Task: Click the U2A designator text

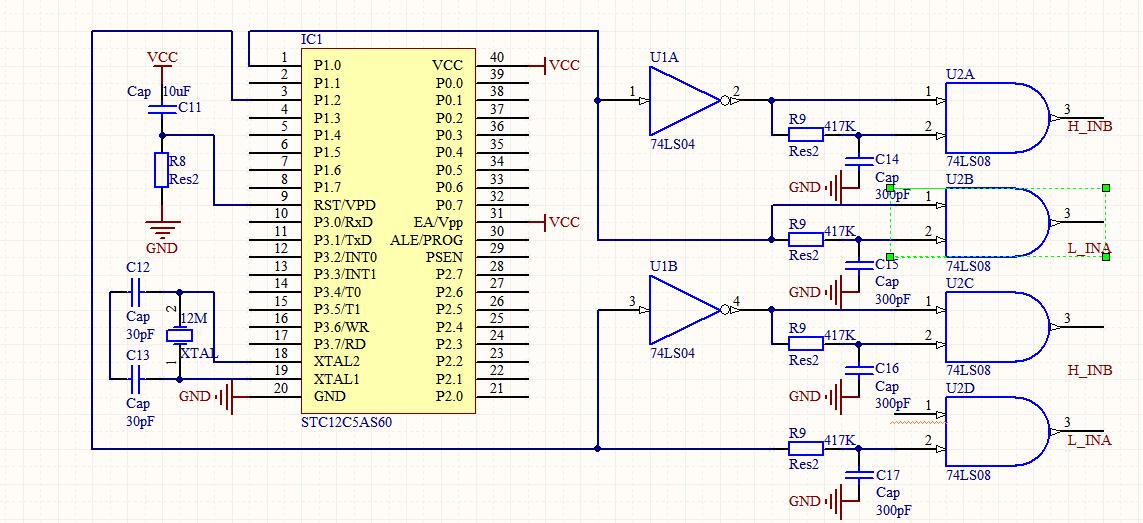Action: point(960,74)
